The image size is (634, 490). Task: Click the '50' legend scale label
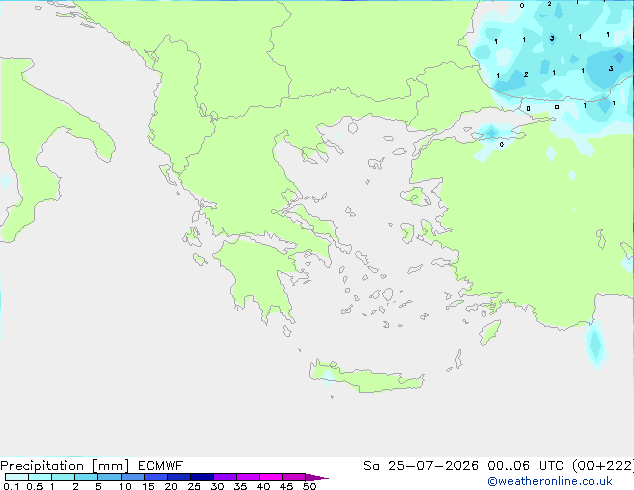pyautogui.click(x=310, y=486)
